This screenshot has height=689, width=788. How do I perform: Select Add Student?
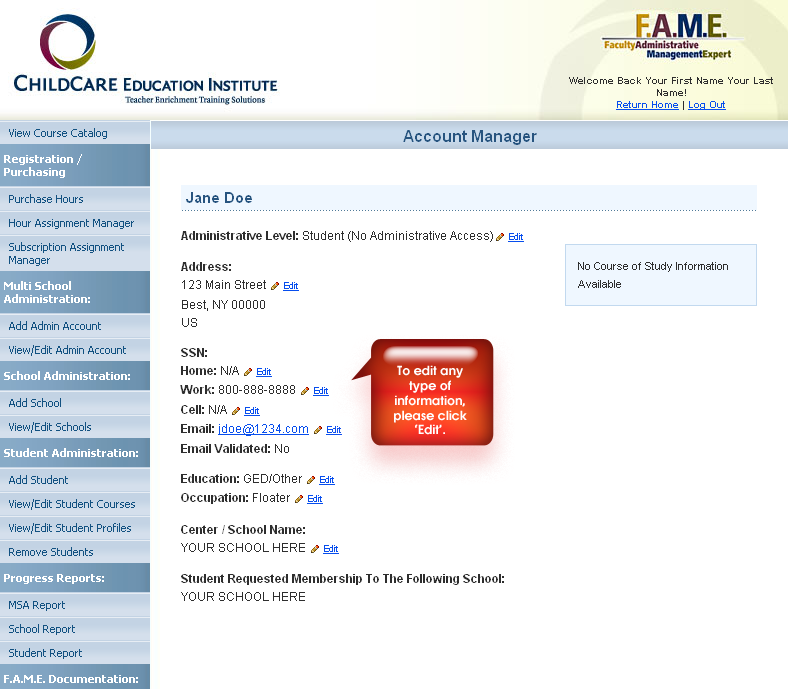tap(75, 480)
